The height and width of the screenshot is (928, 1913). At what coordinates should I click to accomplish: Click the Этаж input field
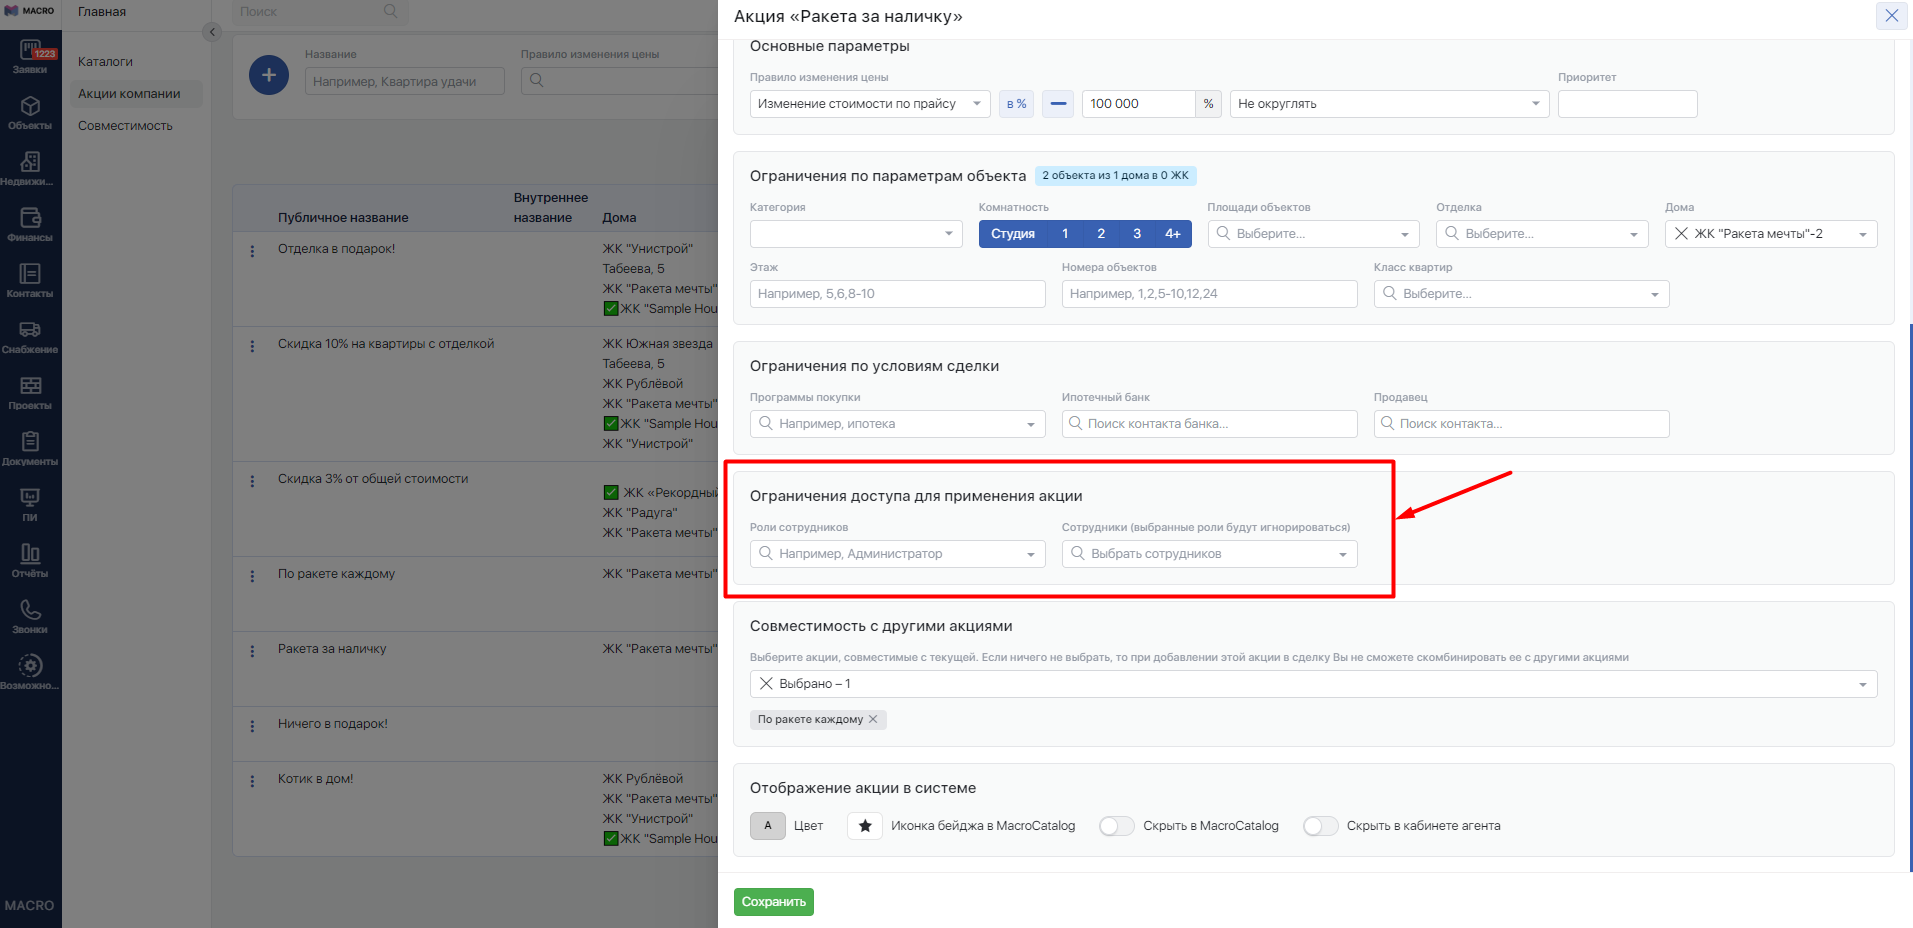pyautogui.click(x=897, y=294)
